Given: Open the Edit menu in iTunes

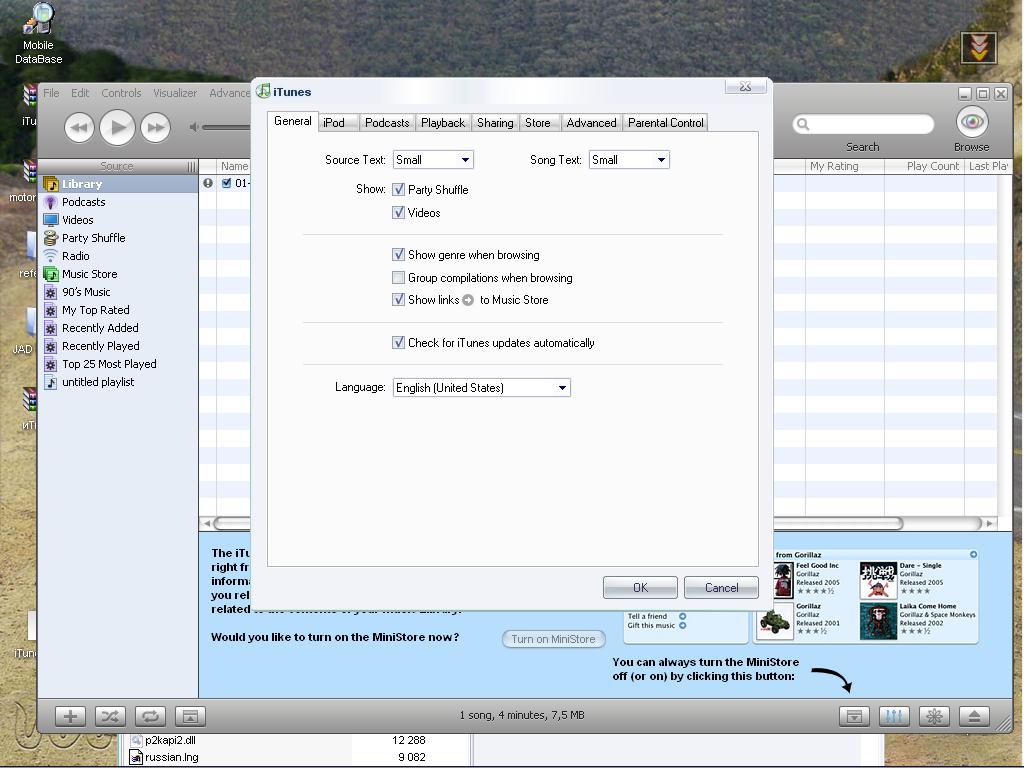Looking at the screenshot, I should tap(80, 93).
